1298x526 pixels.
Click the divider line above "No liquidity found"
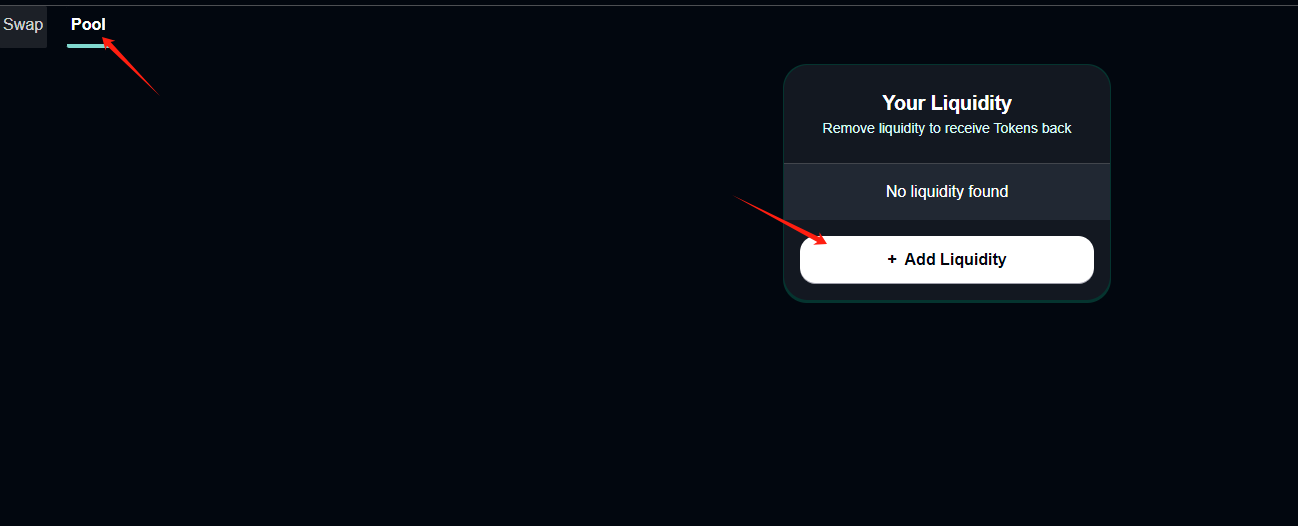click(946, 163)
